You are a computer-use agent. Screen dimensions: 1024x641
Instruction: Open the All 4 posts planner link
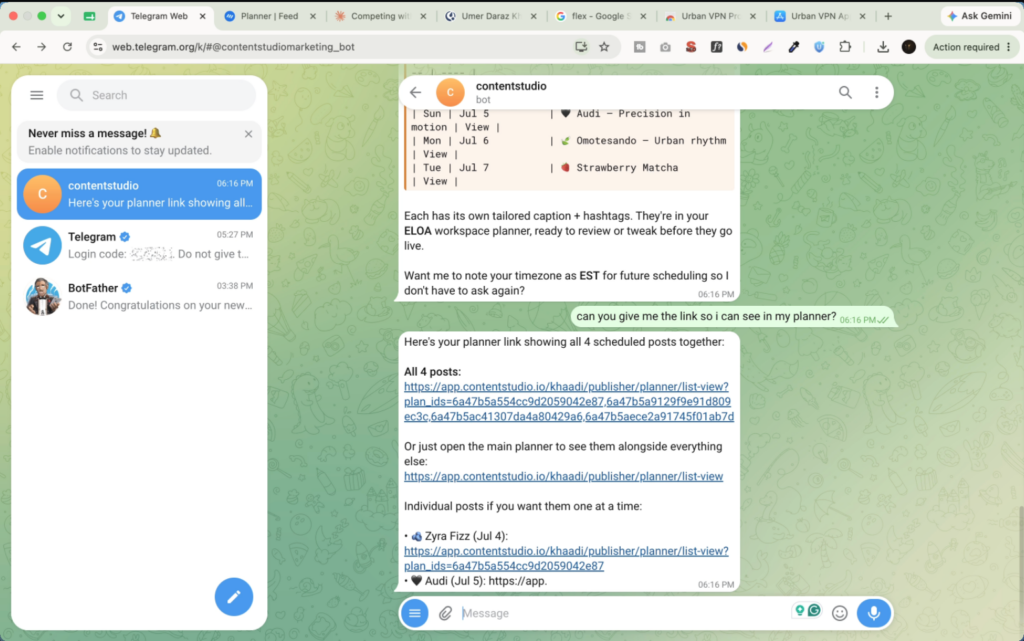click(569, 401)
